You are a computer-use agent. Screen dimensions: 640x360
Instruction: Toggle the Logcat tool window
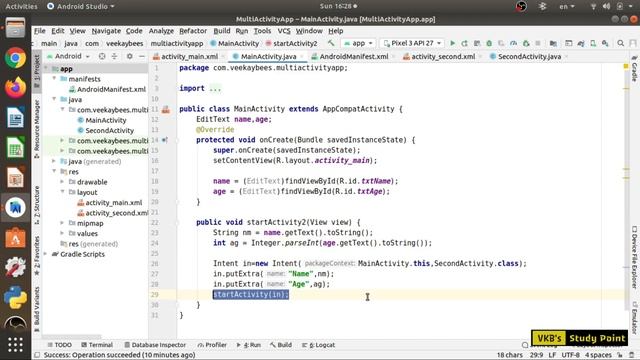318,345
